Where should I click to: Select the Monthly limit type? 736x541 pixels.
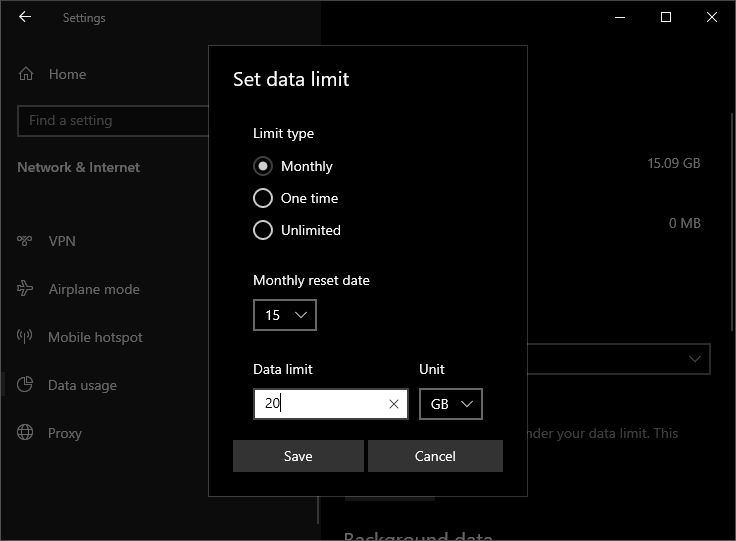point(263,166)
